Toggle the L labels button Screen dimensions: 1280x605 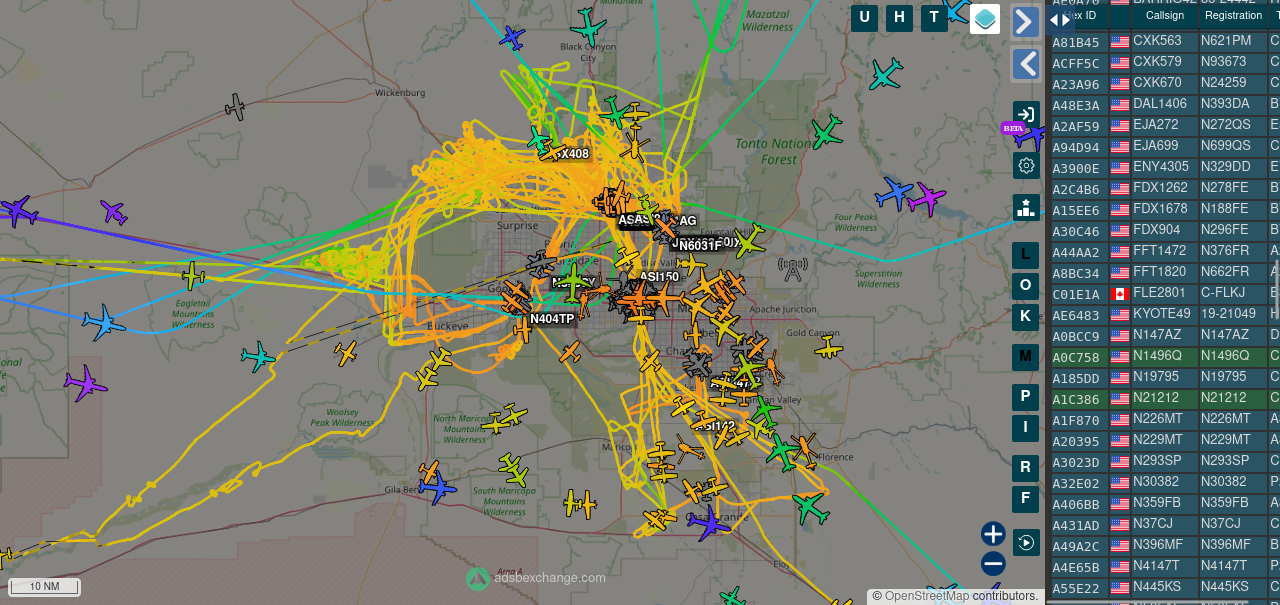tap(1025, 255)
